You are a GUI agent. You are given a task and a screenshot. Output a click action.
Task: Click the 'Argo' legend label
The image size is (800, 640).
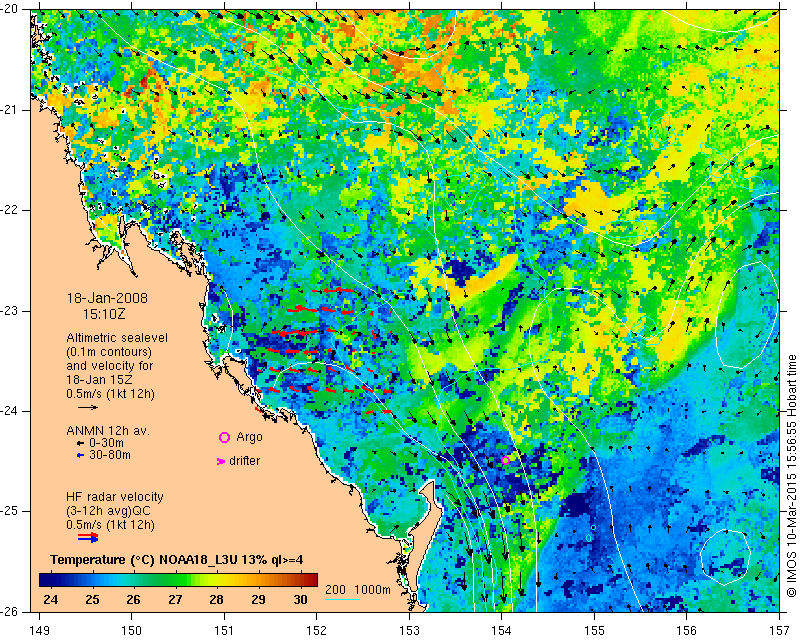249,437
